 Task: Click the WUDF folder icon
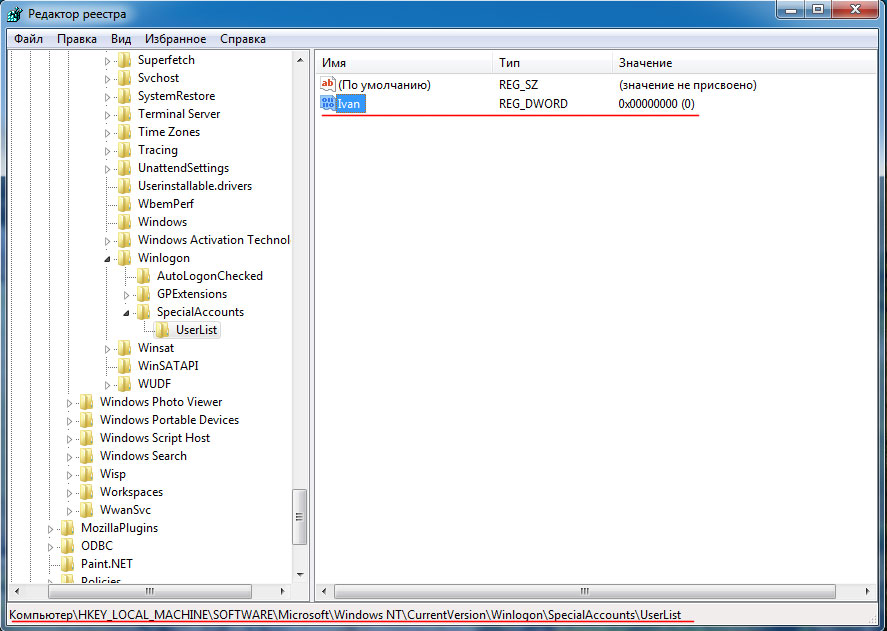click(124, 384)
